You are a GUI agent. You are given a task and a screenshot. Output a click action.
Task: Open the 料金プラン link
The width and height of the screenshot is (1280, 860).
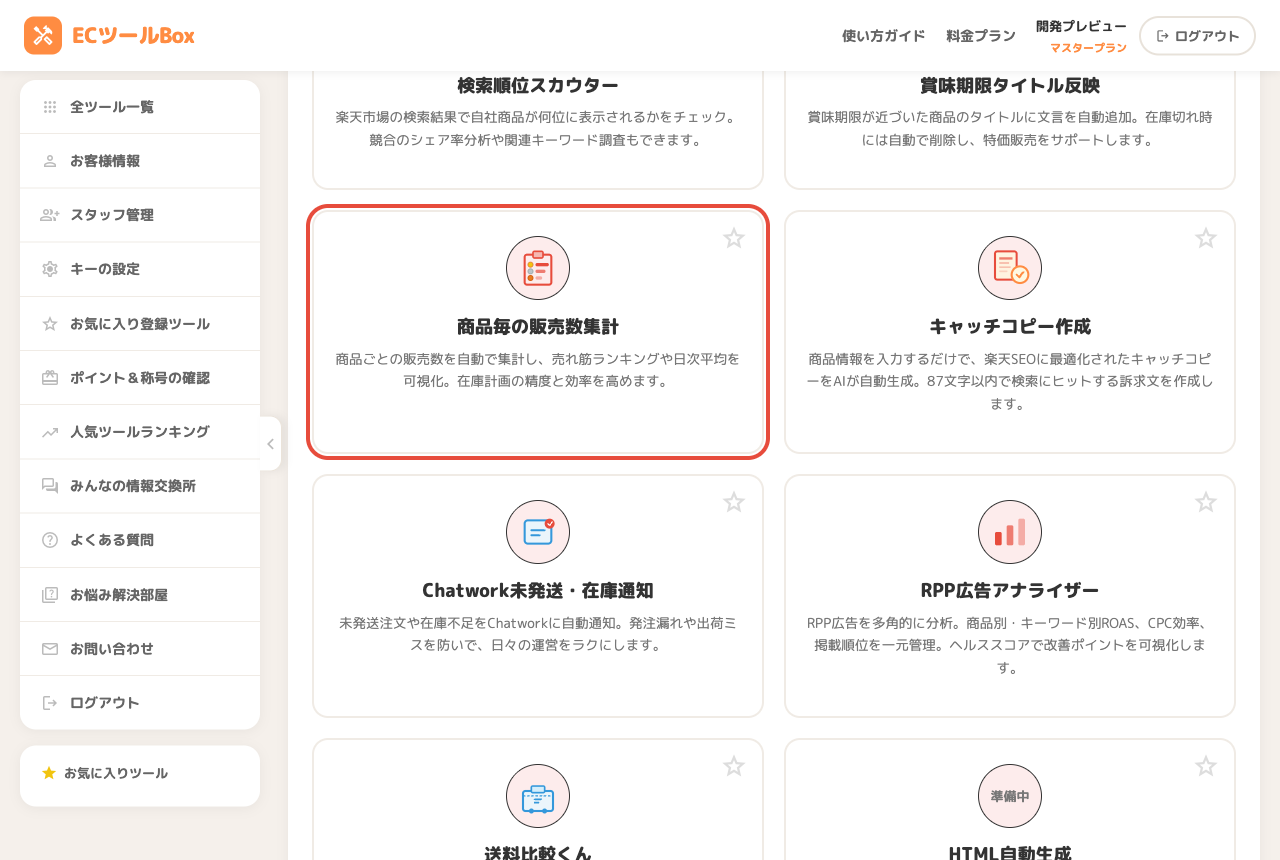pyautogui.click(x=981, y=36)
